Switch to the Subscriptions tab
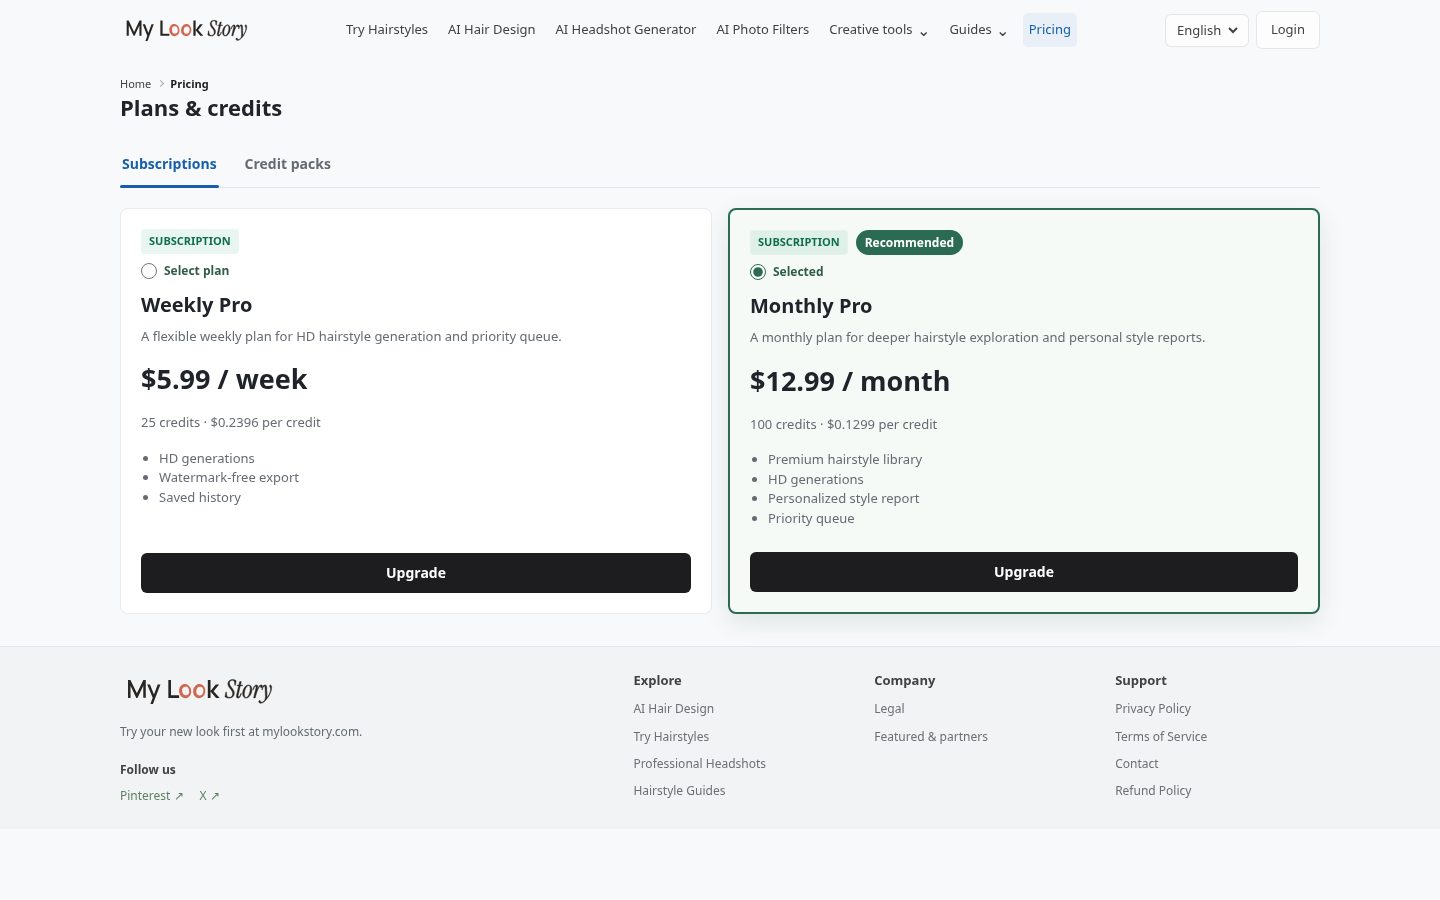The height and width of the screenshot is (900, 1440). click(x=169, y=164)
